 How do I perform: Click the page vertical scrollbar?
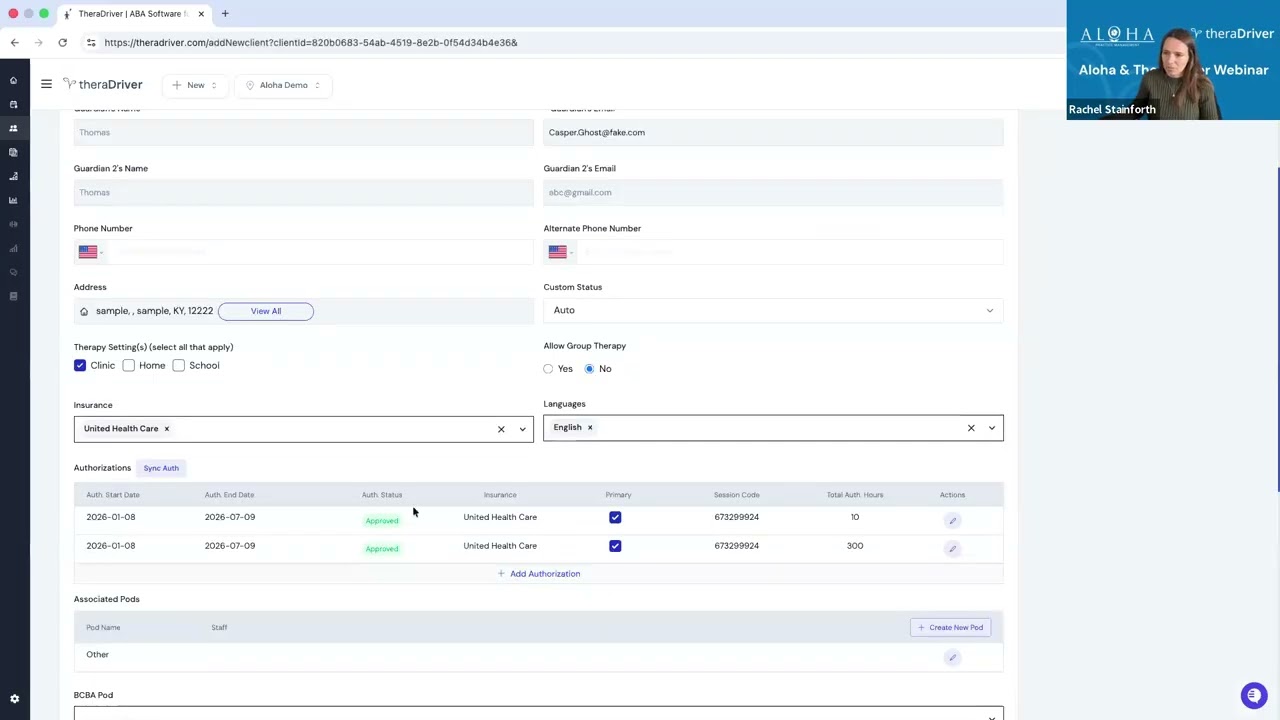[1277, 330]
